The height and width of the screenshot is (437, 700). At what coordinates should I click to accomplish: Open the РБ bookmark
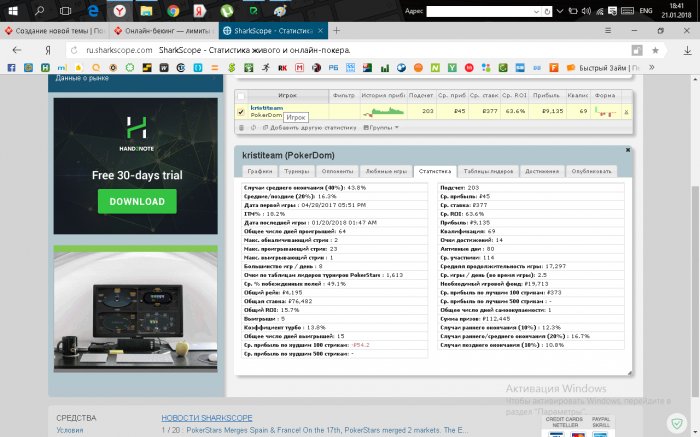333,68
